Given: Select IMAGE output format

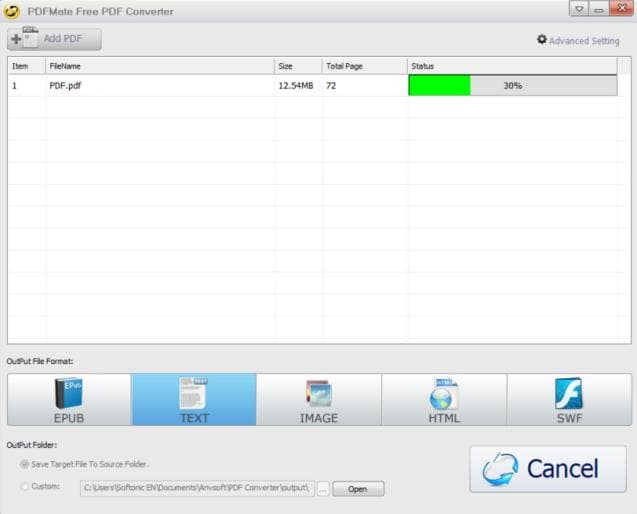Looking at the screenshot, I should click(319, 400).
